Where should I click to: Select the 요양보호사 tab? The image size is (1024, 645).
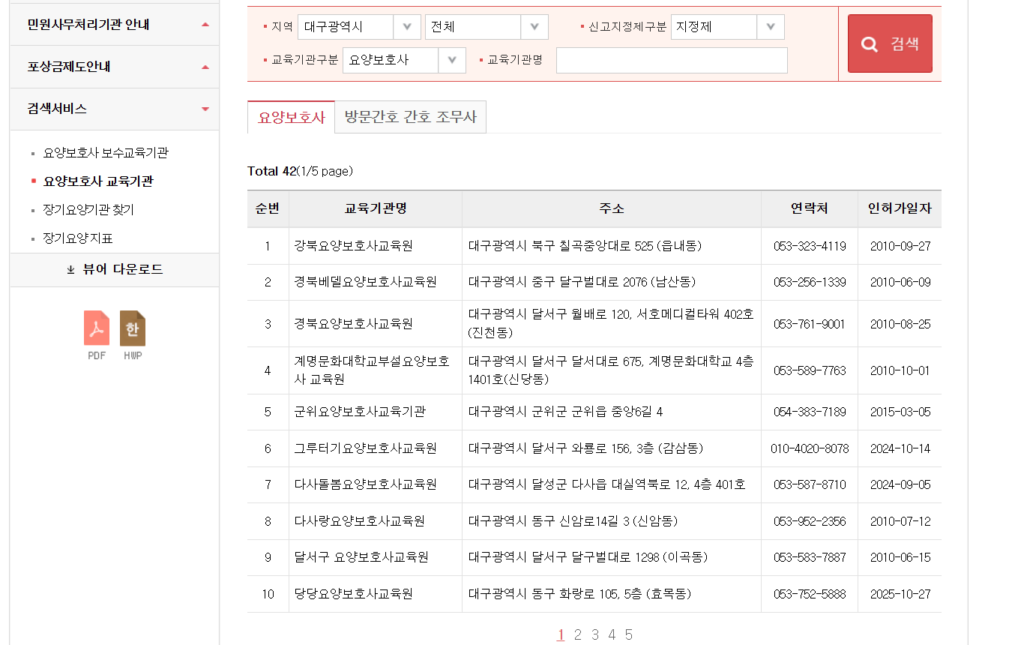point(291,117)
